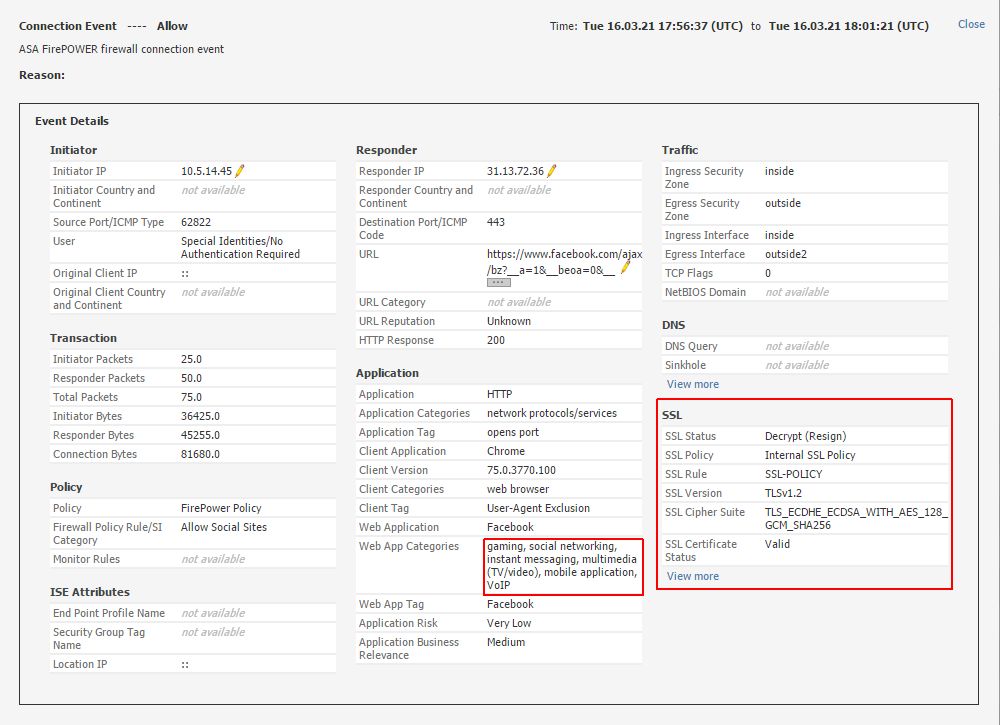Viewport: 1000px width, 725px height.
Task: Click the Initiator Packets value 25.0
Action: [191, 359]
